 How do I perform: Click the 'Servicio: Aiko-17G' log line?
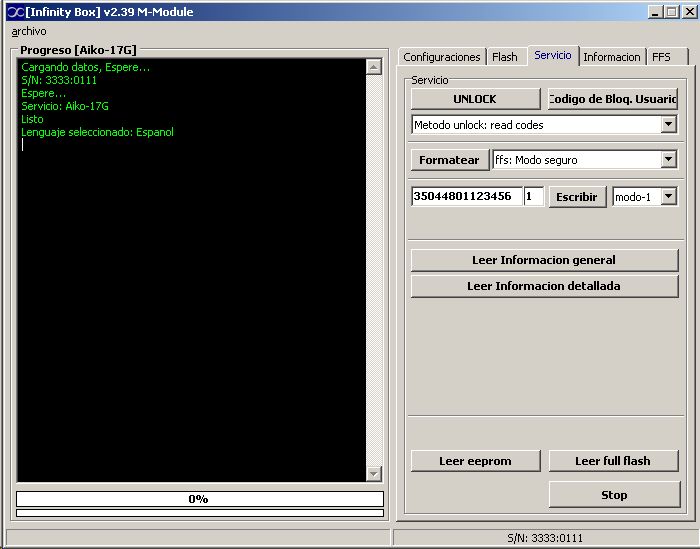coord(65,106)
